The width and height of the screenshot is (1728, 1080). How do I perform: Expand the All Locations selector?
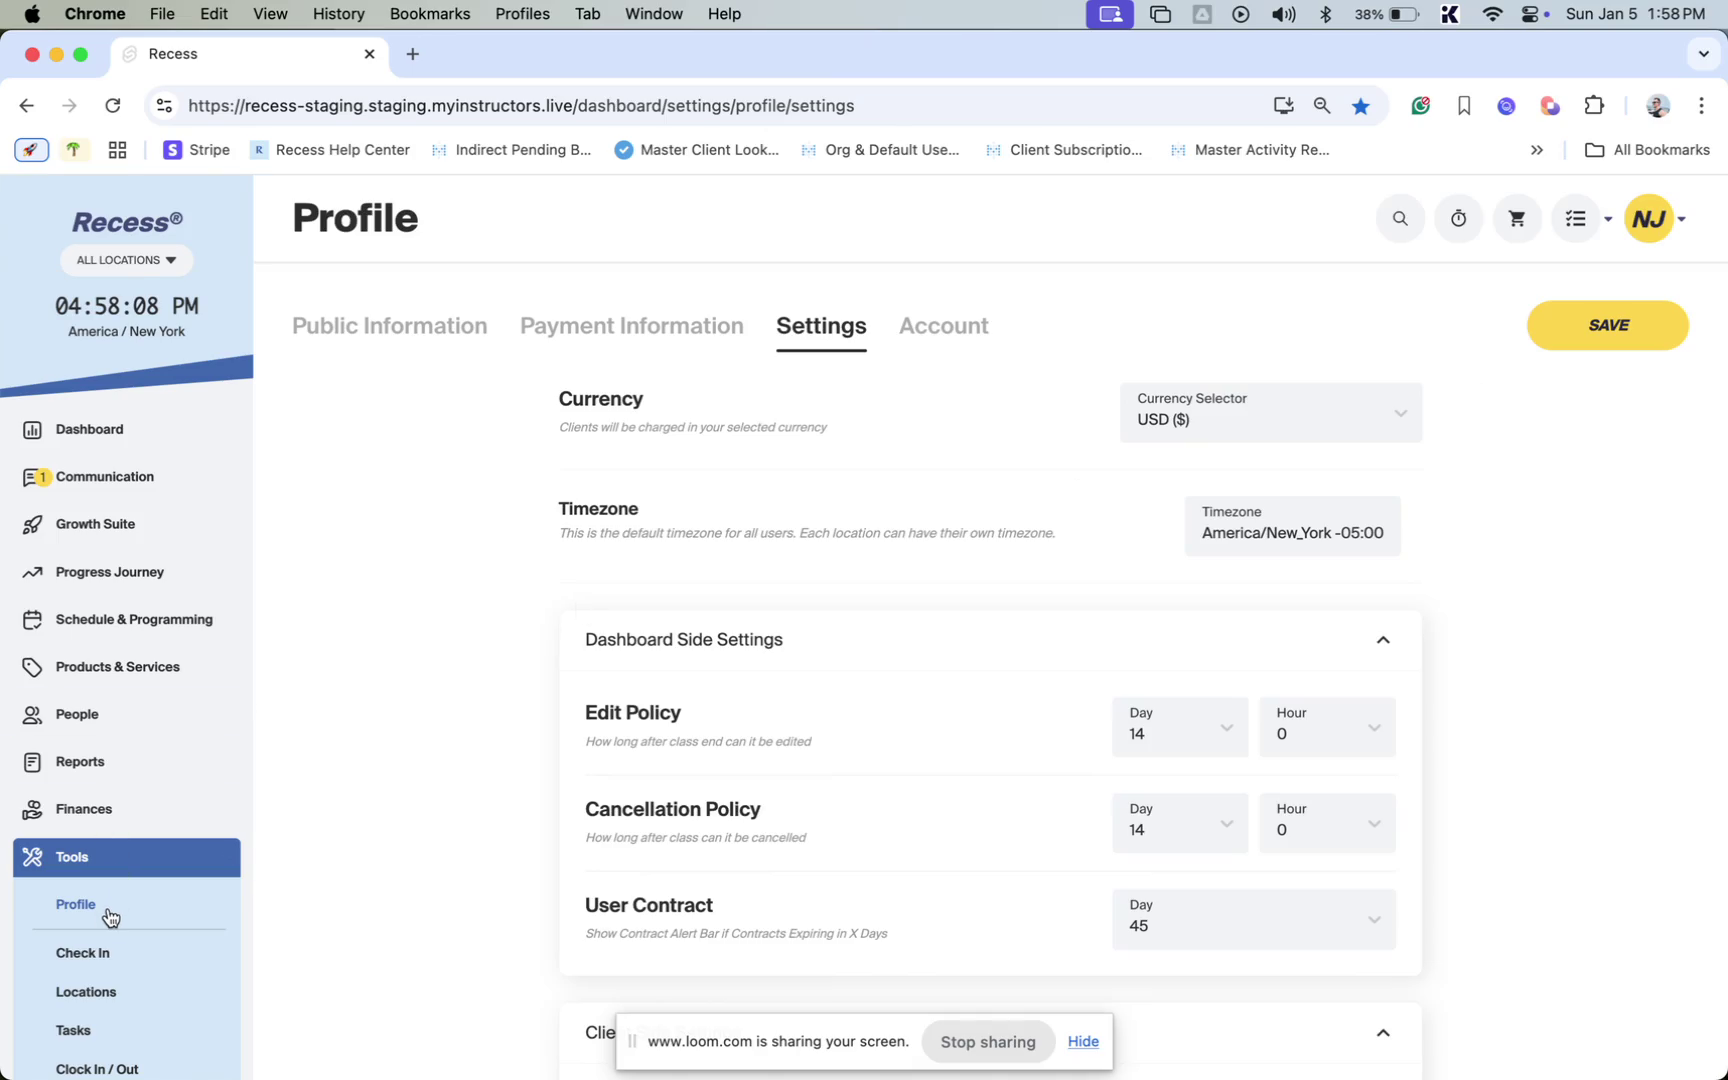click(126, 260)
